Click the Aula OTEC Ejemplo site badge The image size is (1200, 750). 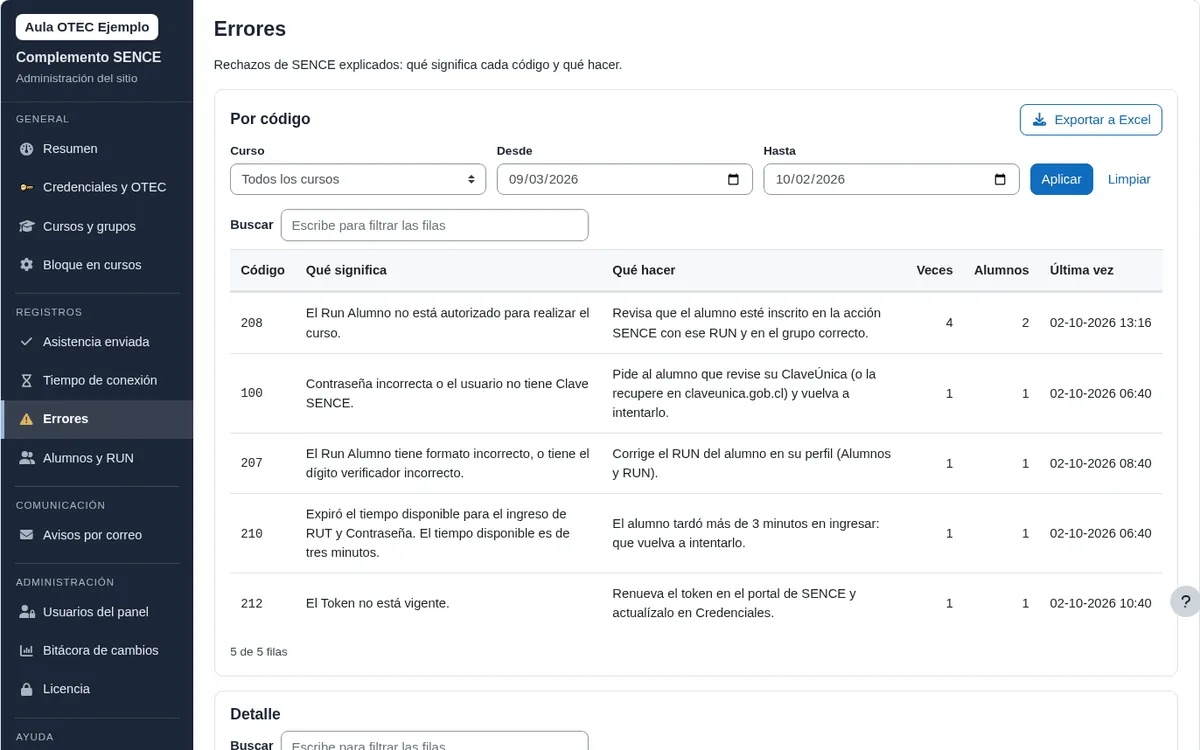(x=87, y=27)
